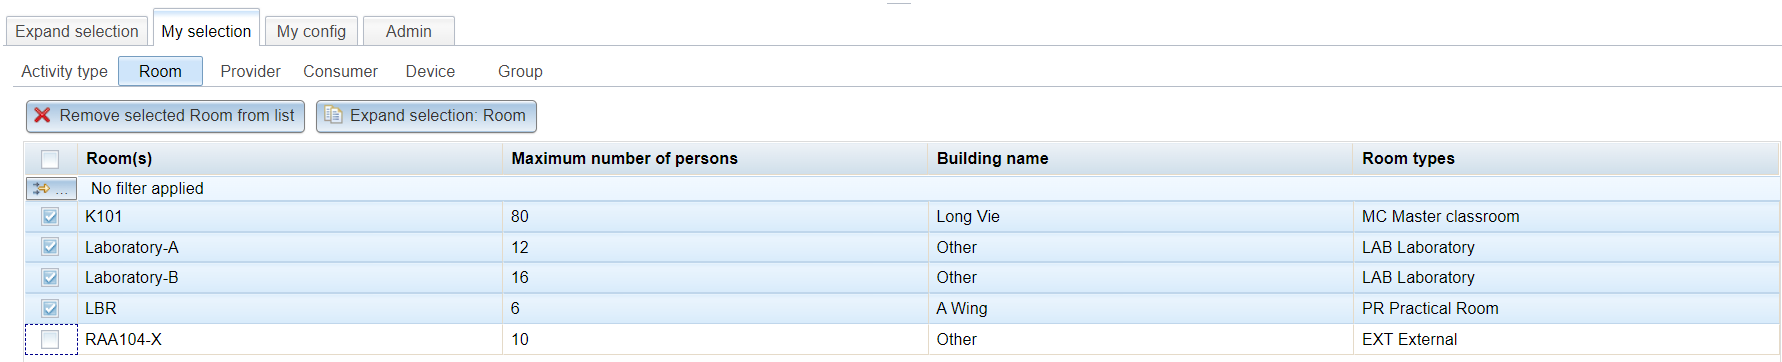Click the red X remove icon
Viewport: 1782px width, 362px height.
(42, 115)
